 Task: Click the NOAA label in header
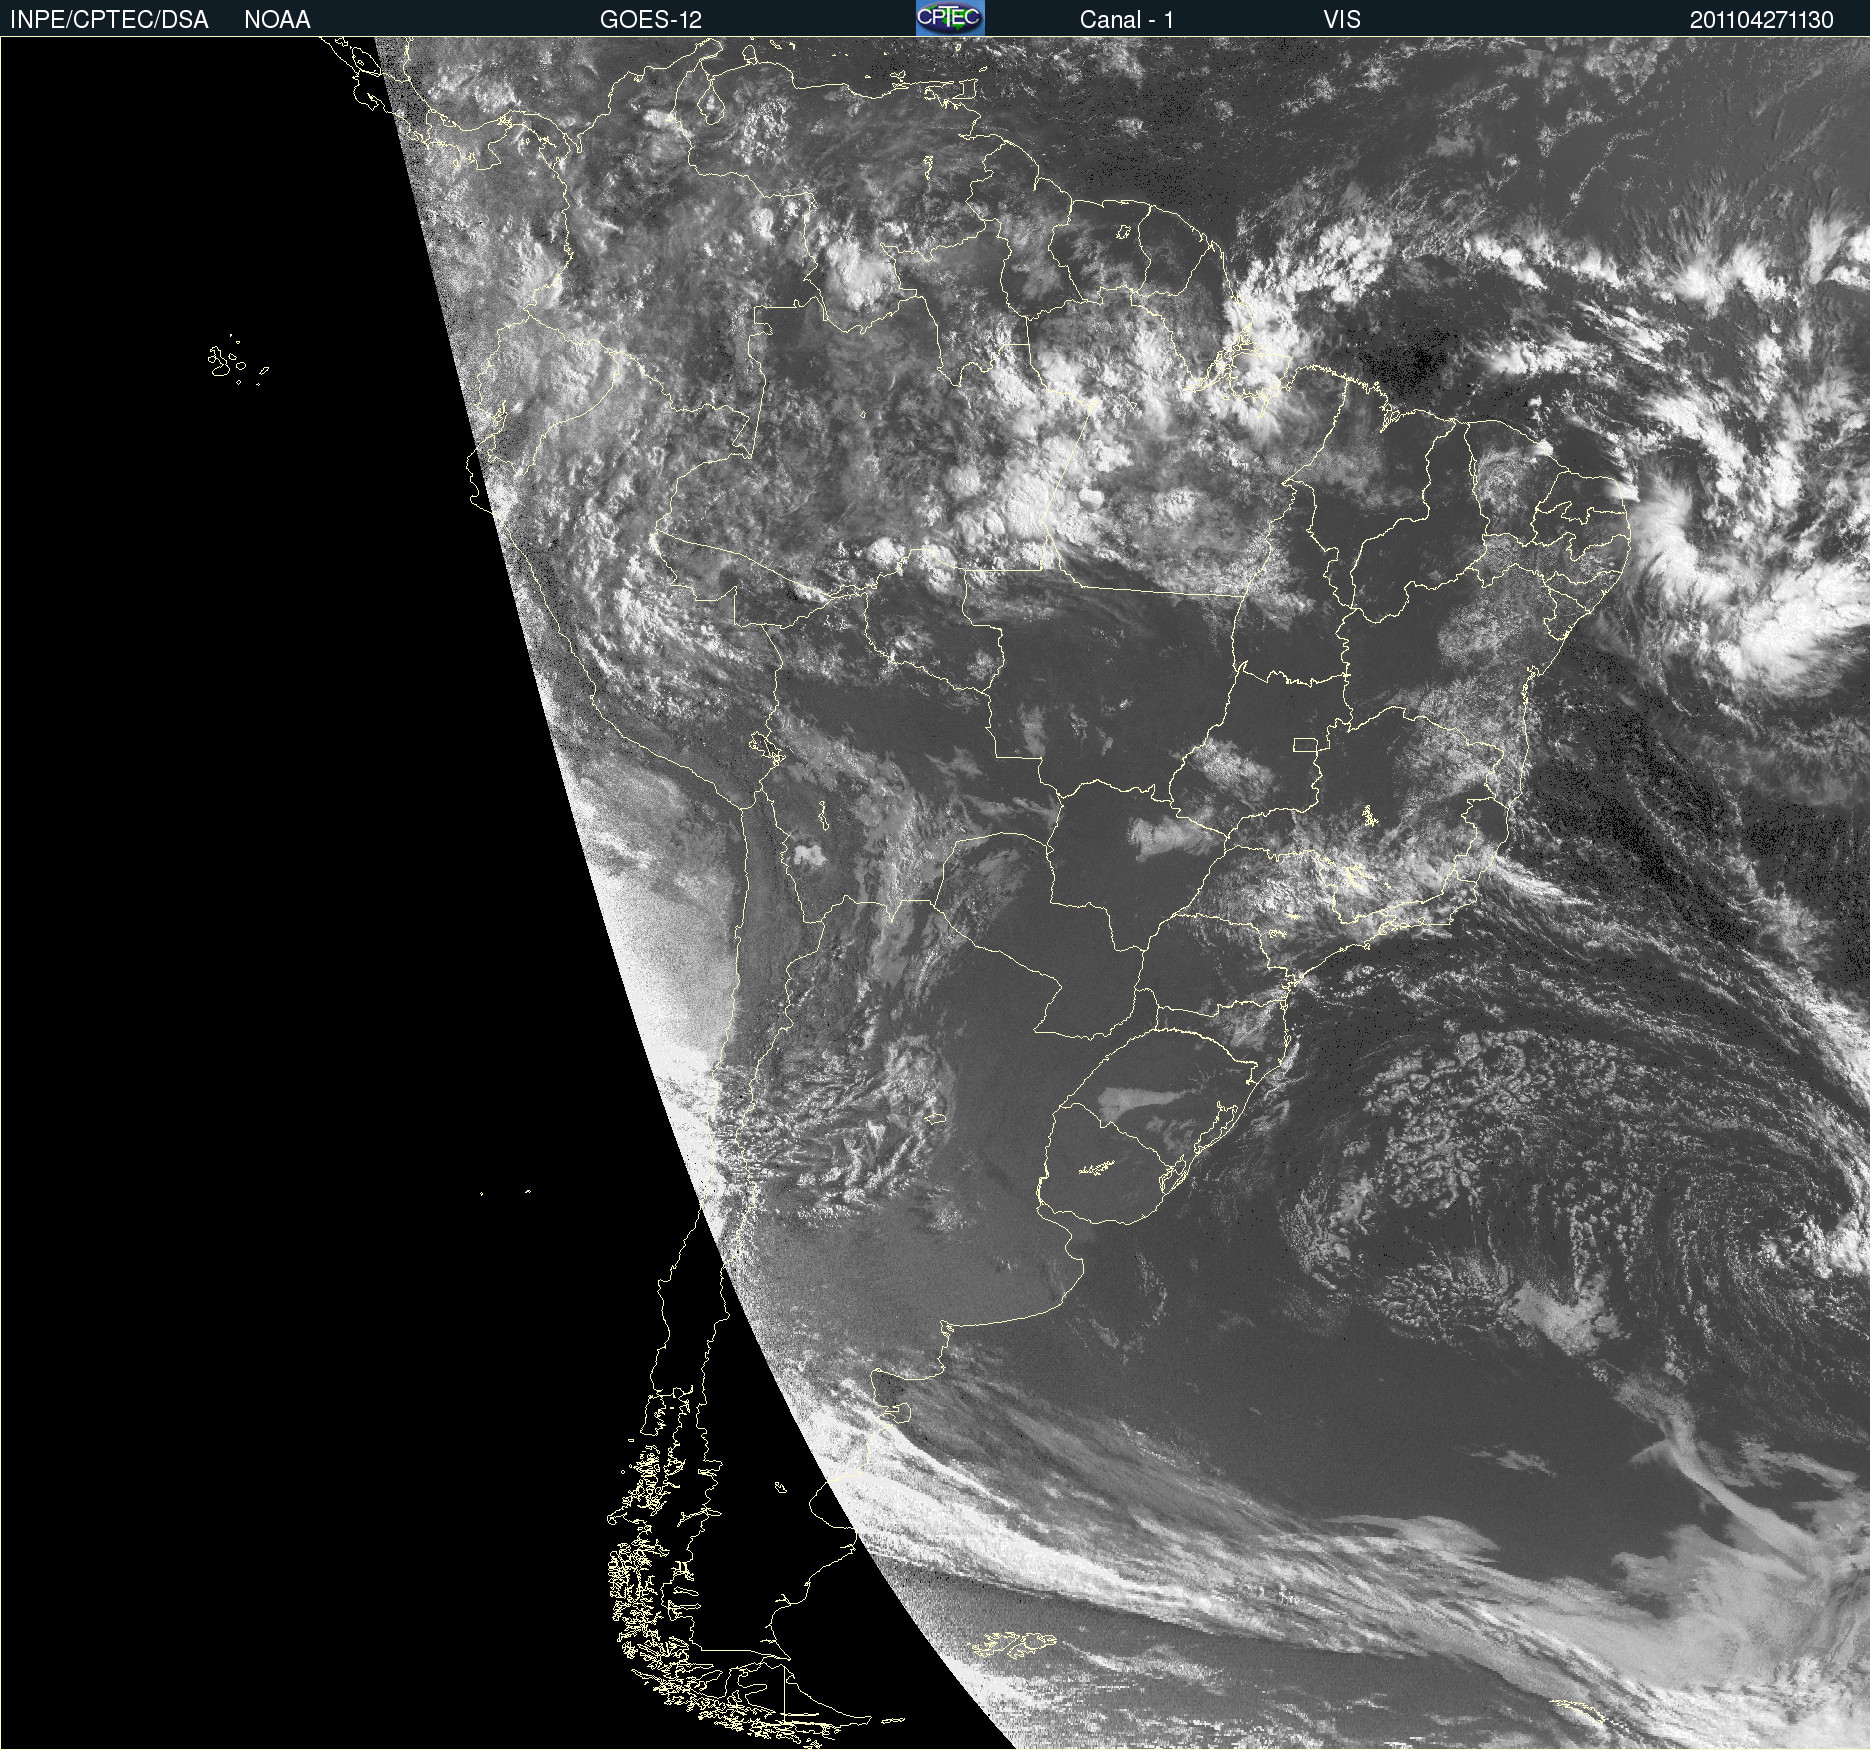pyautogui.click(x=277, y=20)
